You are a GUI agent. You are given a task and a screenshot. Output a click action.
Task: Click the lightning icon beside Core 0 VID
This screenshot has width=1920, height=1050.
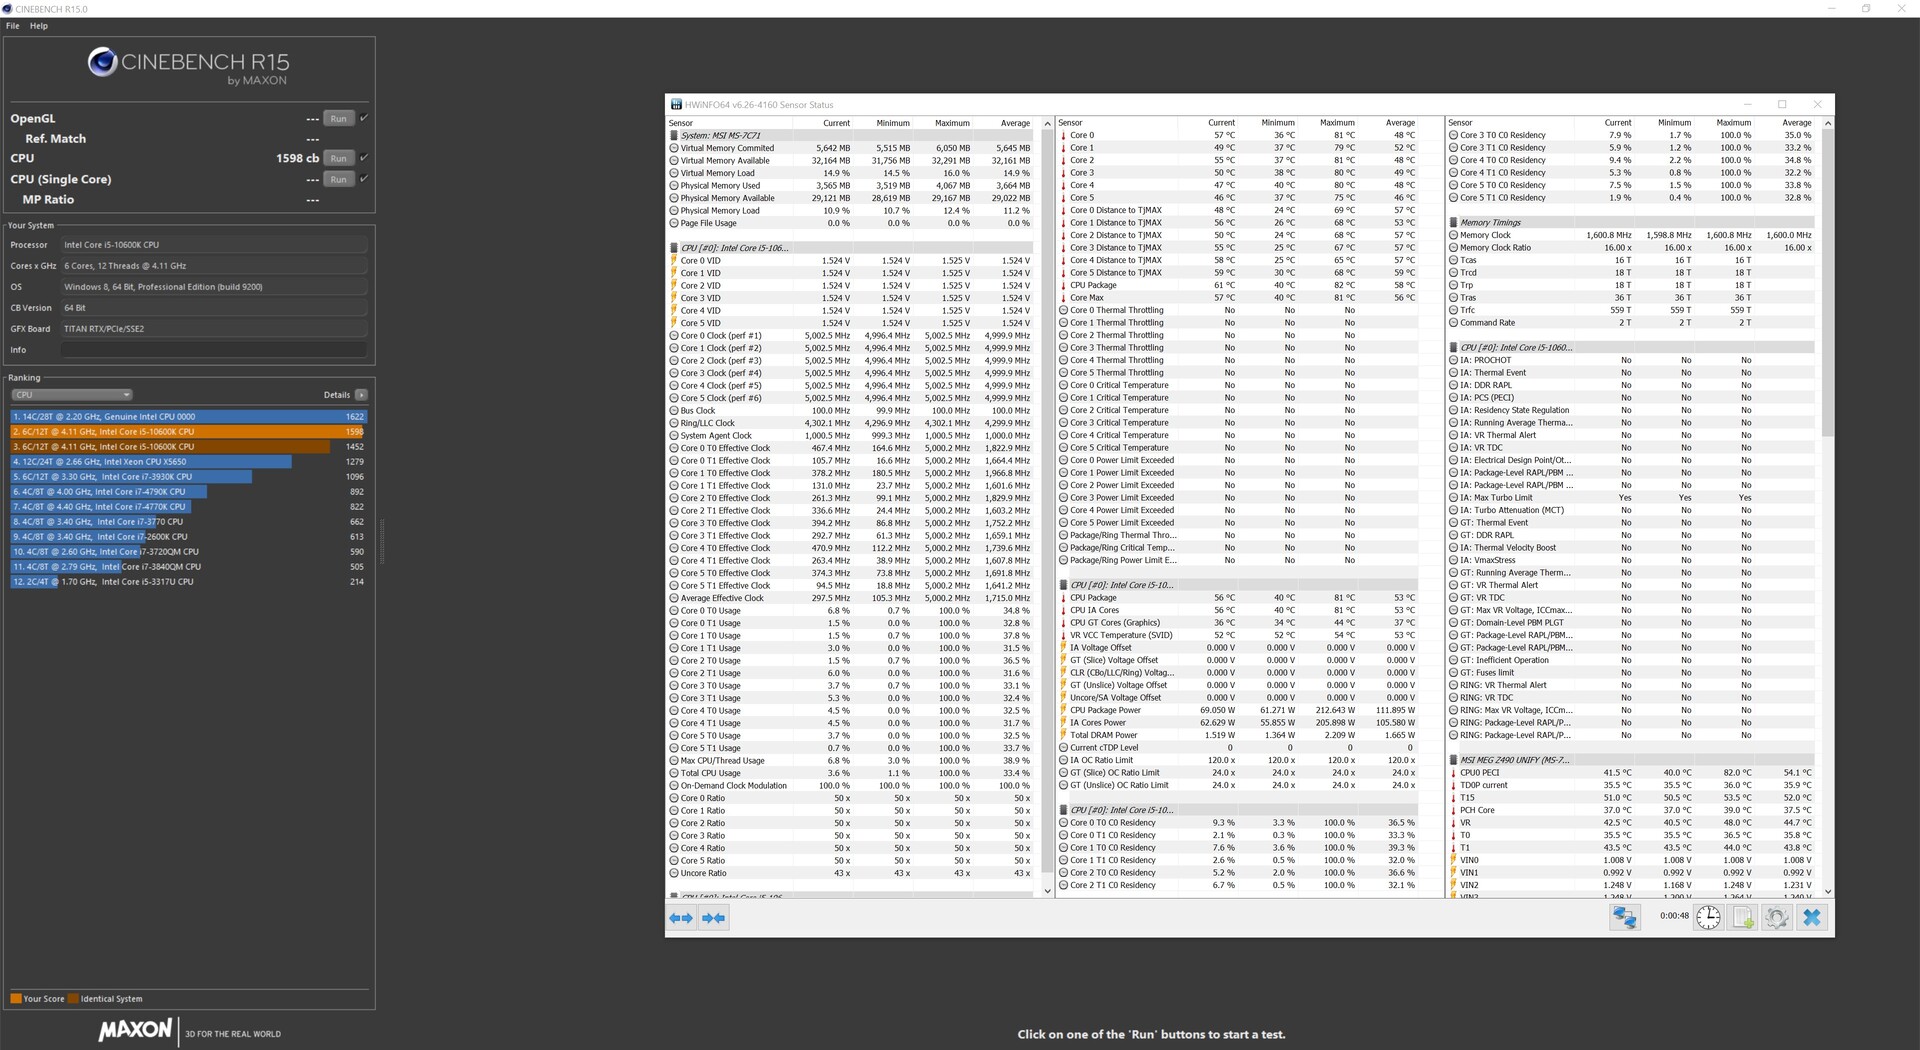tap(674, 260)
